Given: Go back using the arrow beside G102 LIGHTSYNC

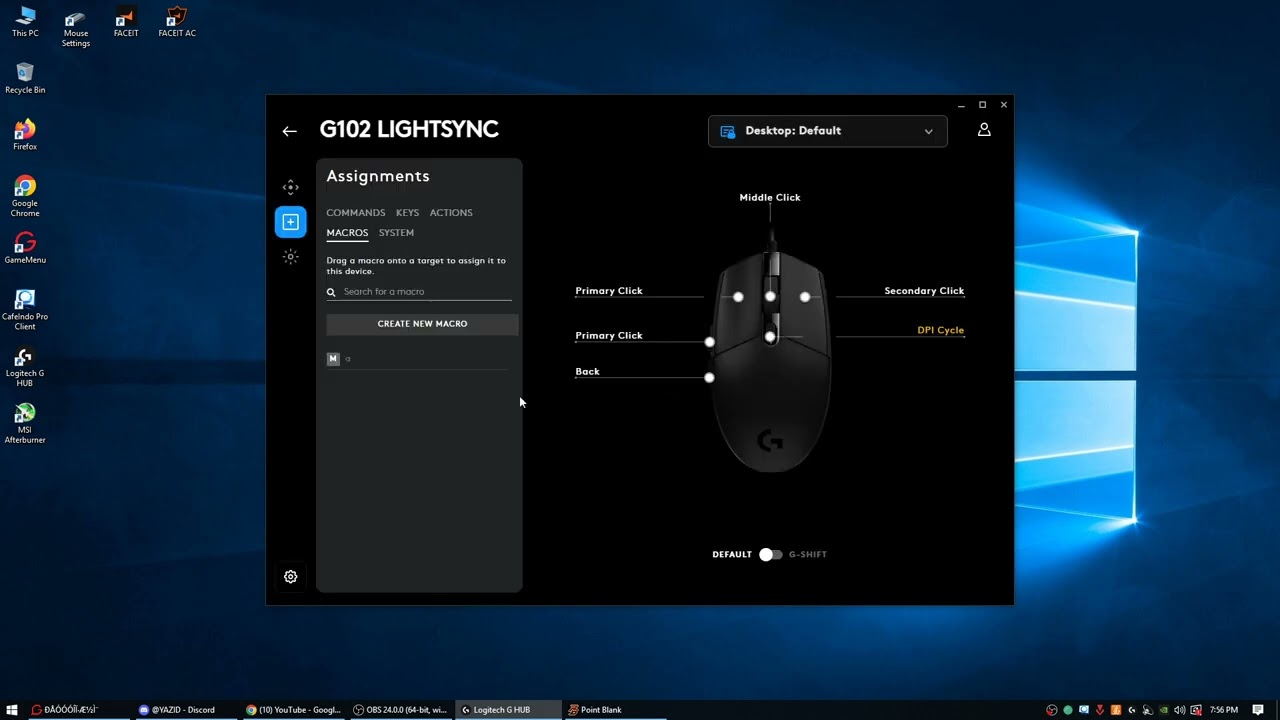Looking at the screenshot, I should click(x=289, y=131).
